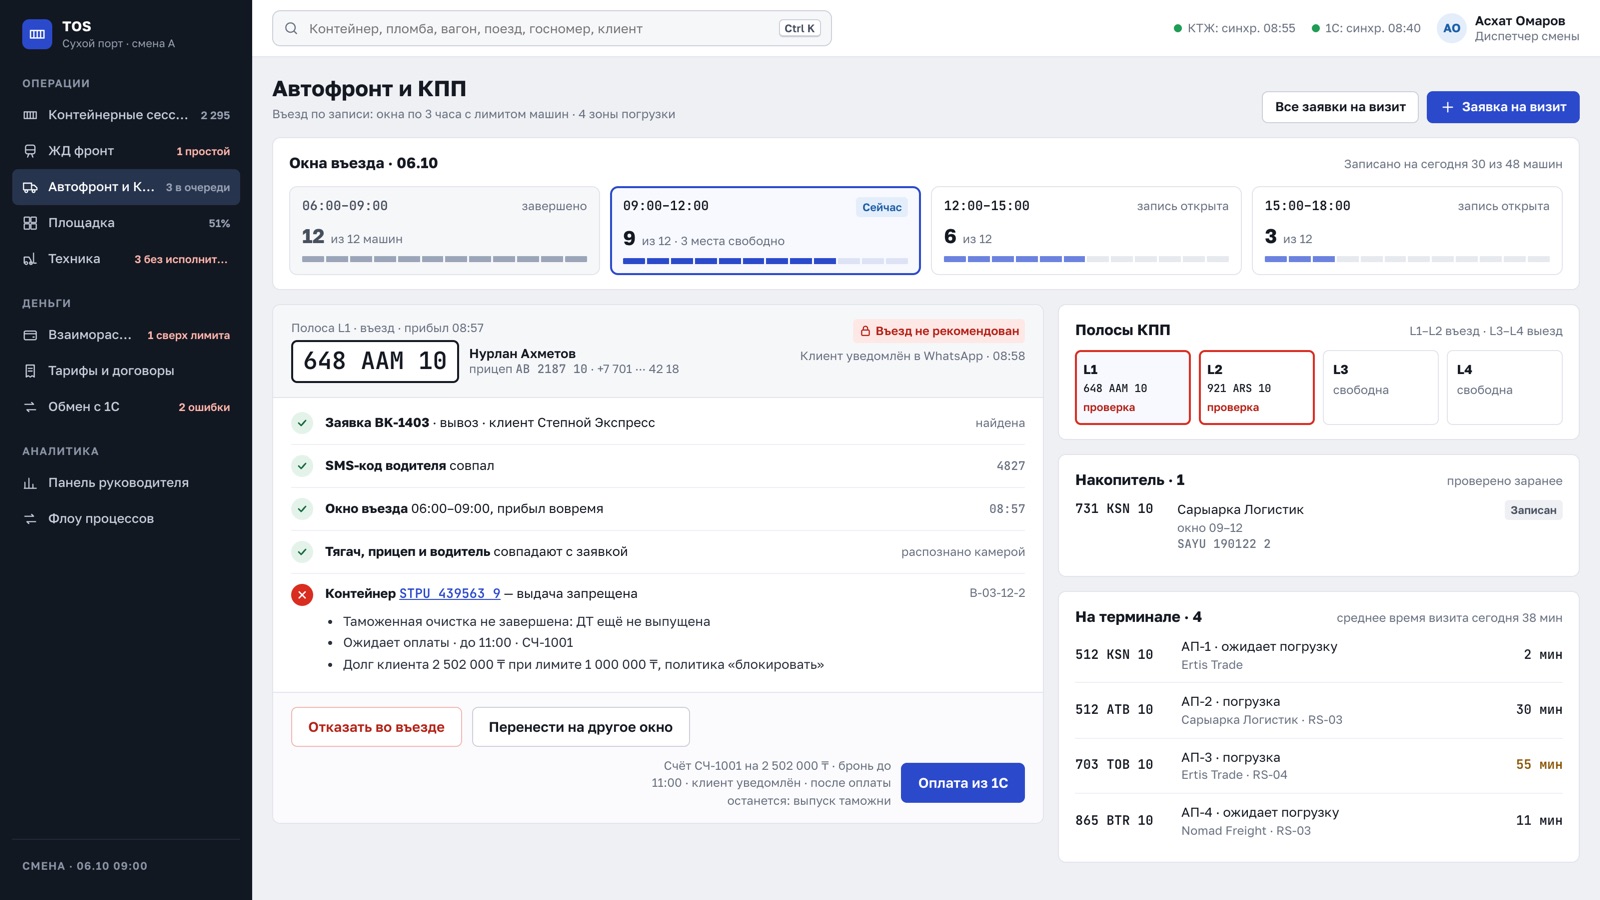
Task: Click the TOS logo icon
Action: 37,34
